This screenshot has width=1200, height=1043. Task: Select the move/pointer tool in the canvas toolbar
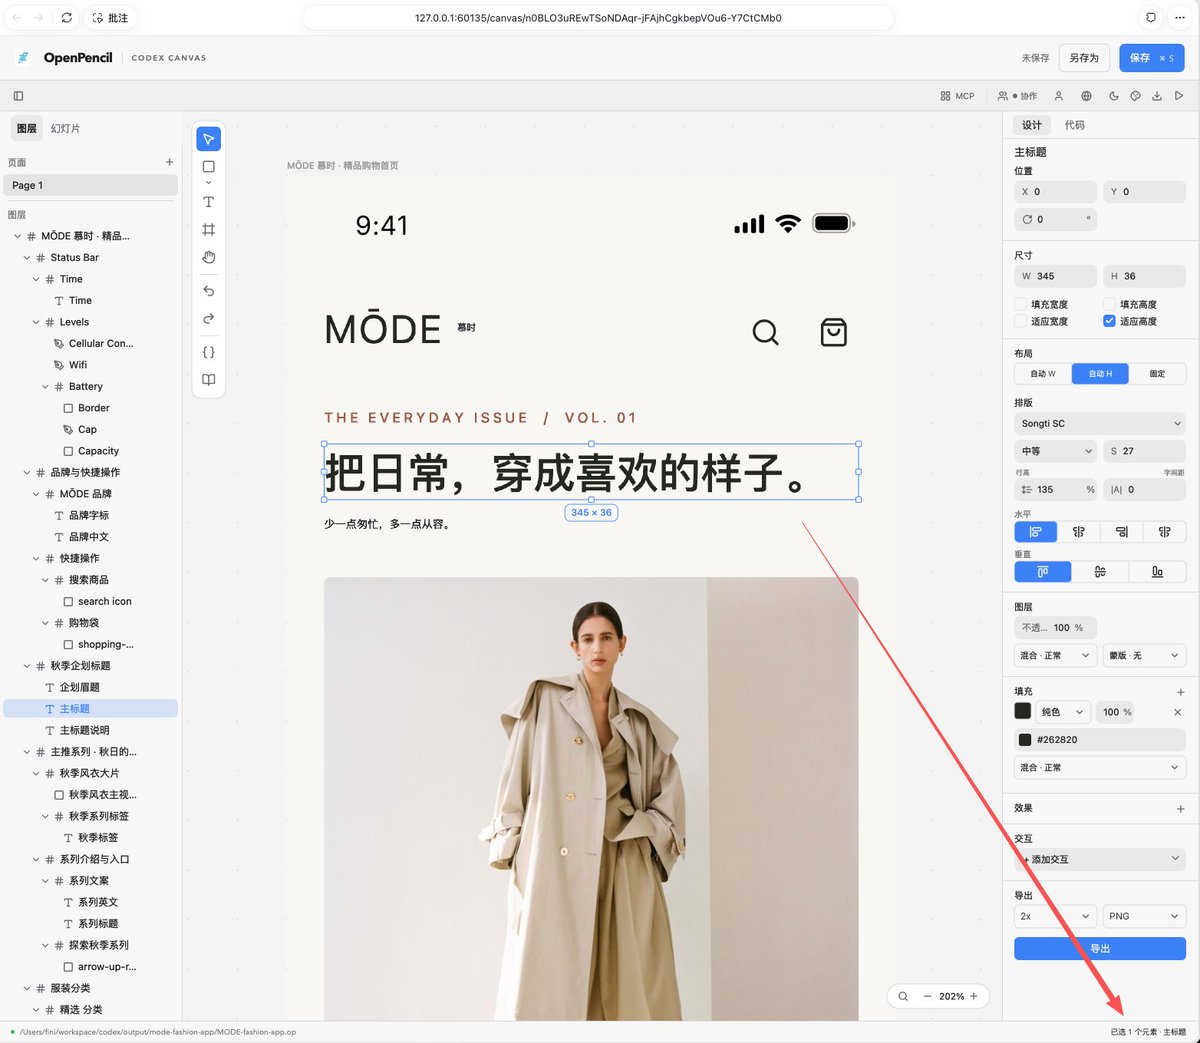pos(208,138)
